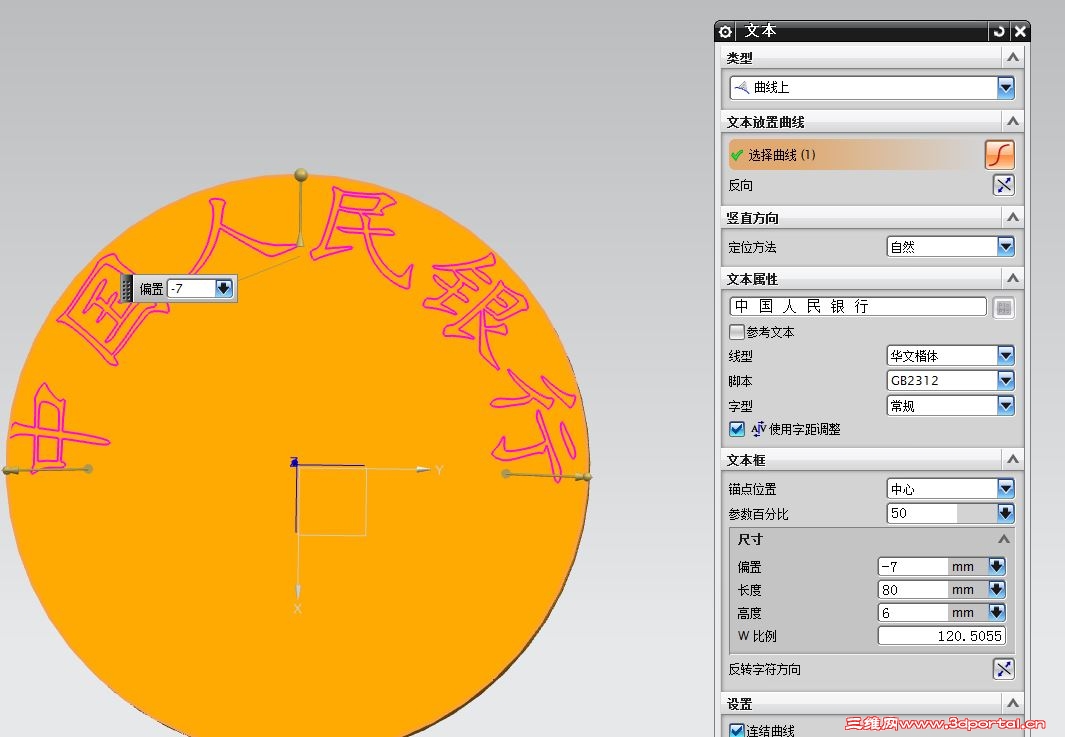
Task: Open the 锚点位置 dropdown showing 中心
Action: [x=1005, y=488]
